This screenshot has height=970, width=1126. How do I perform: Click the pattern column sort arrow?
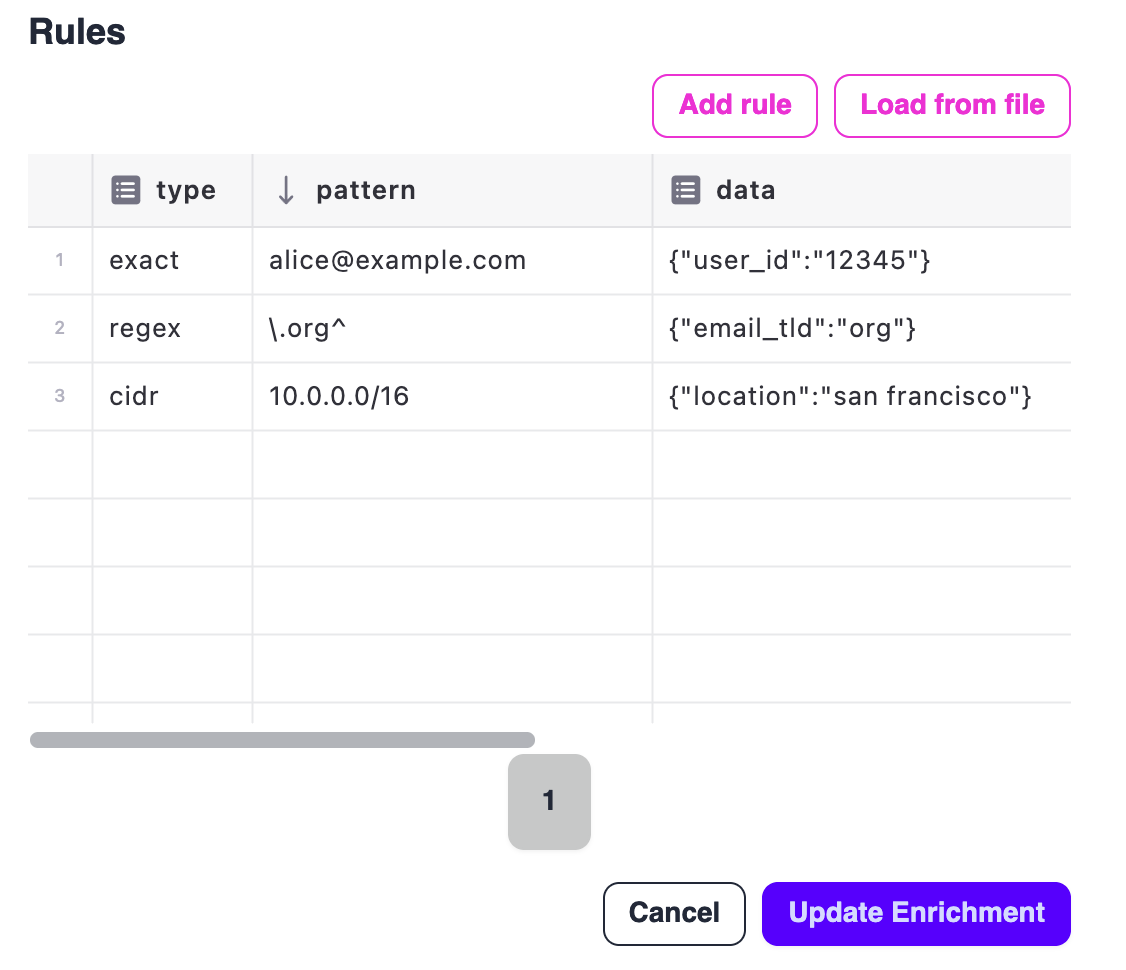[286, 190]
